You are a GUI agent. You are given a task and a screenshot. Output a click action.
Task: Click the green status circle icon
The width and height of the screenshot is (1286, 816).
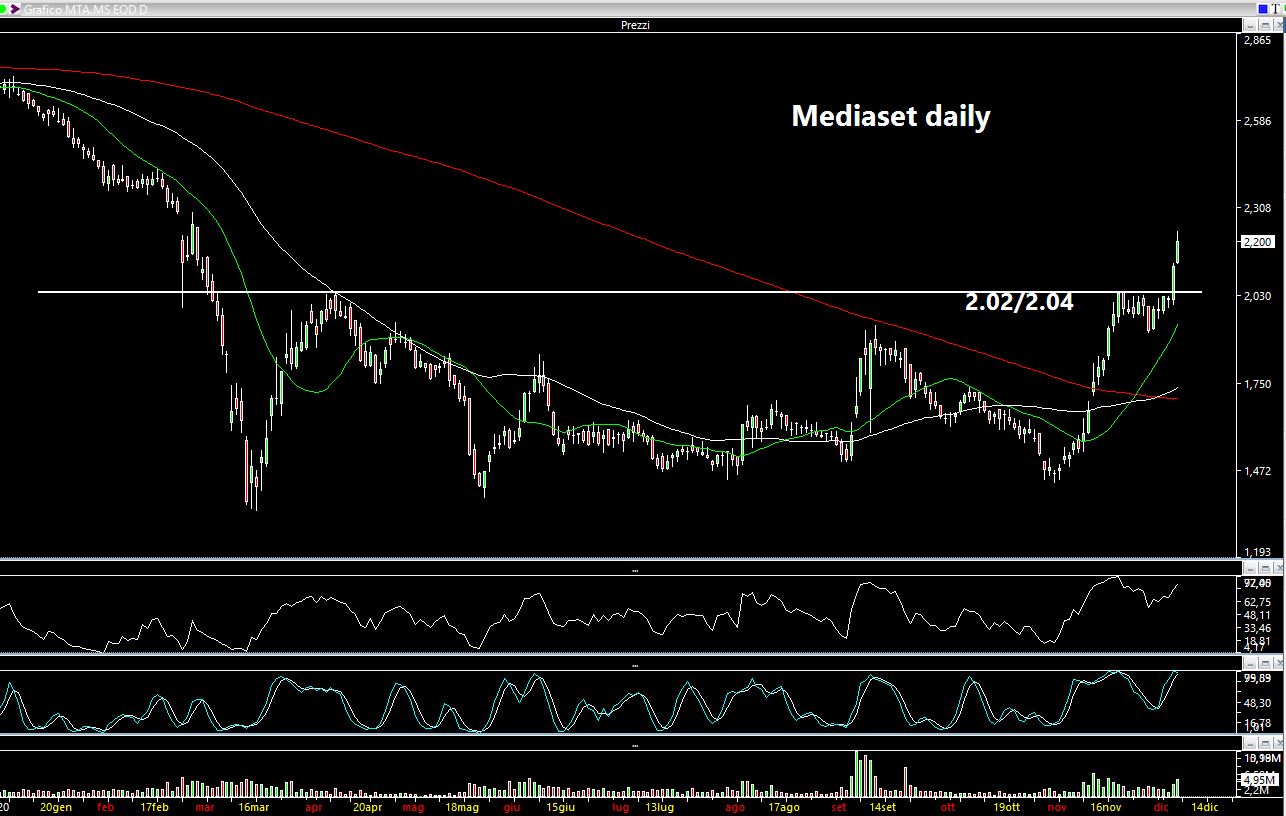(5, 9)
